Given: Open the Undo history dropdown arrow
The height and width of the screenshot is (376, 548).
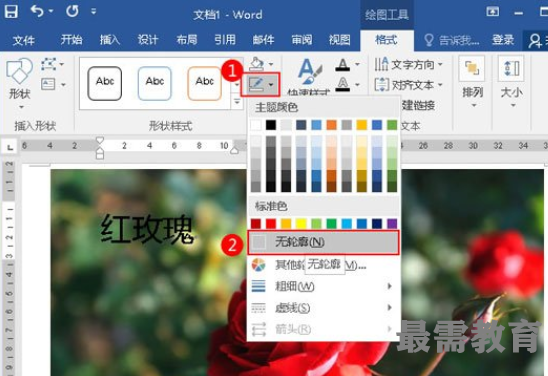Looking at the screenshot, I should click(51, 12).
